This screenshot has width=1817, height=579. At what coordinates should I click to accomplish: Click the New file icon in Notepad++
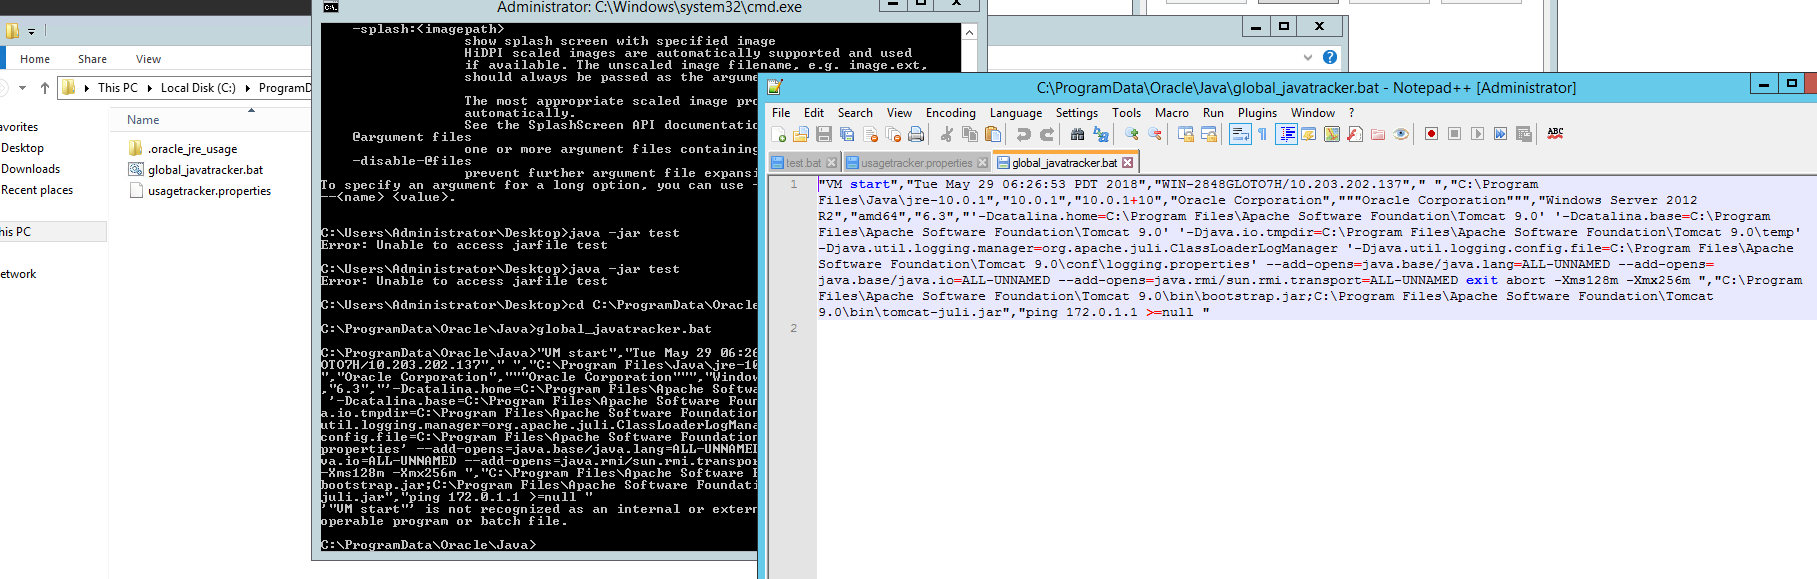pos(778,134)
